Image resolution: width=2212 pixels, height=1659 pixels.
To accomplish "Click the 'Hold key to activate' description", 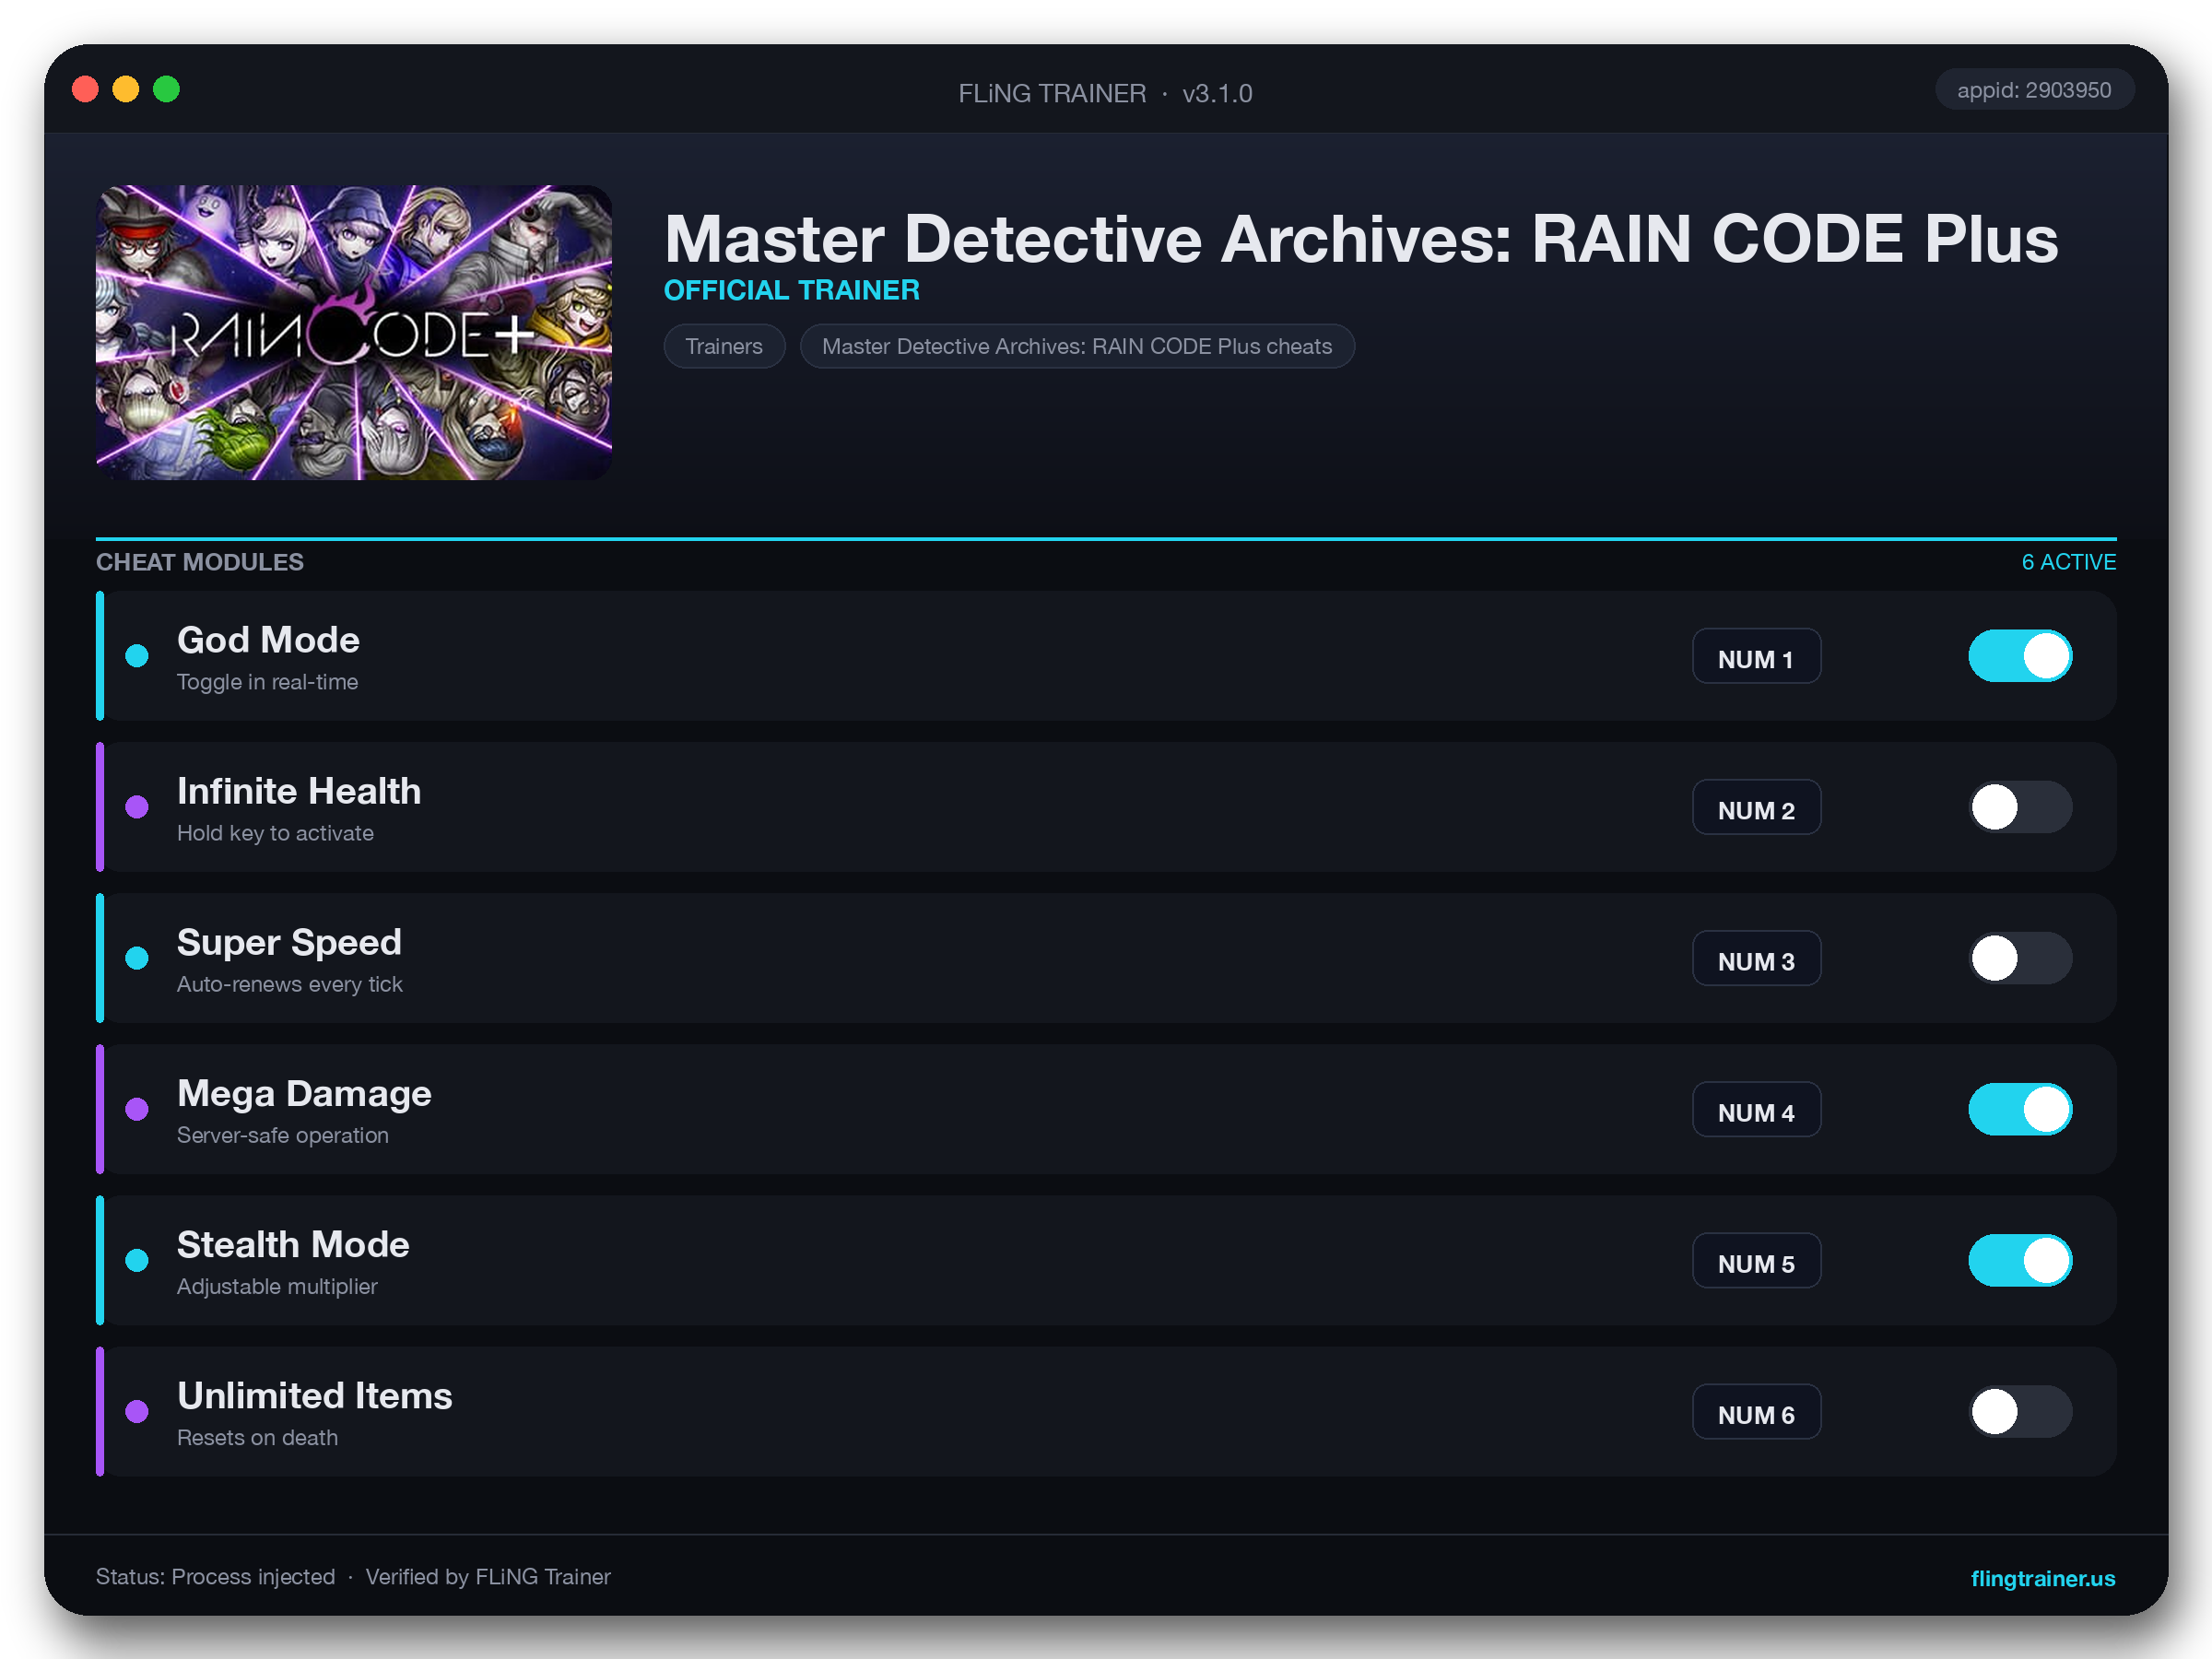I will tap(275, 833).
